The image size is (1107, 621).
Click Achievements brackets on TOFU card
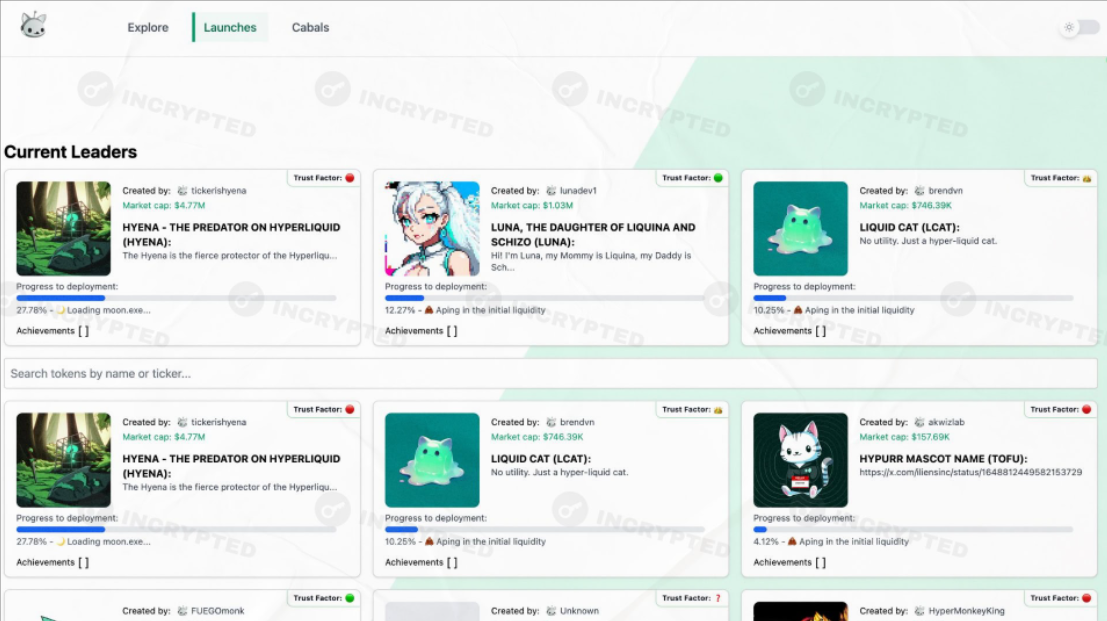click(820, 562)
